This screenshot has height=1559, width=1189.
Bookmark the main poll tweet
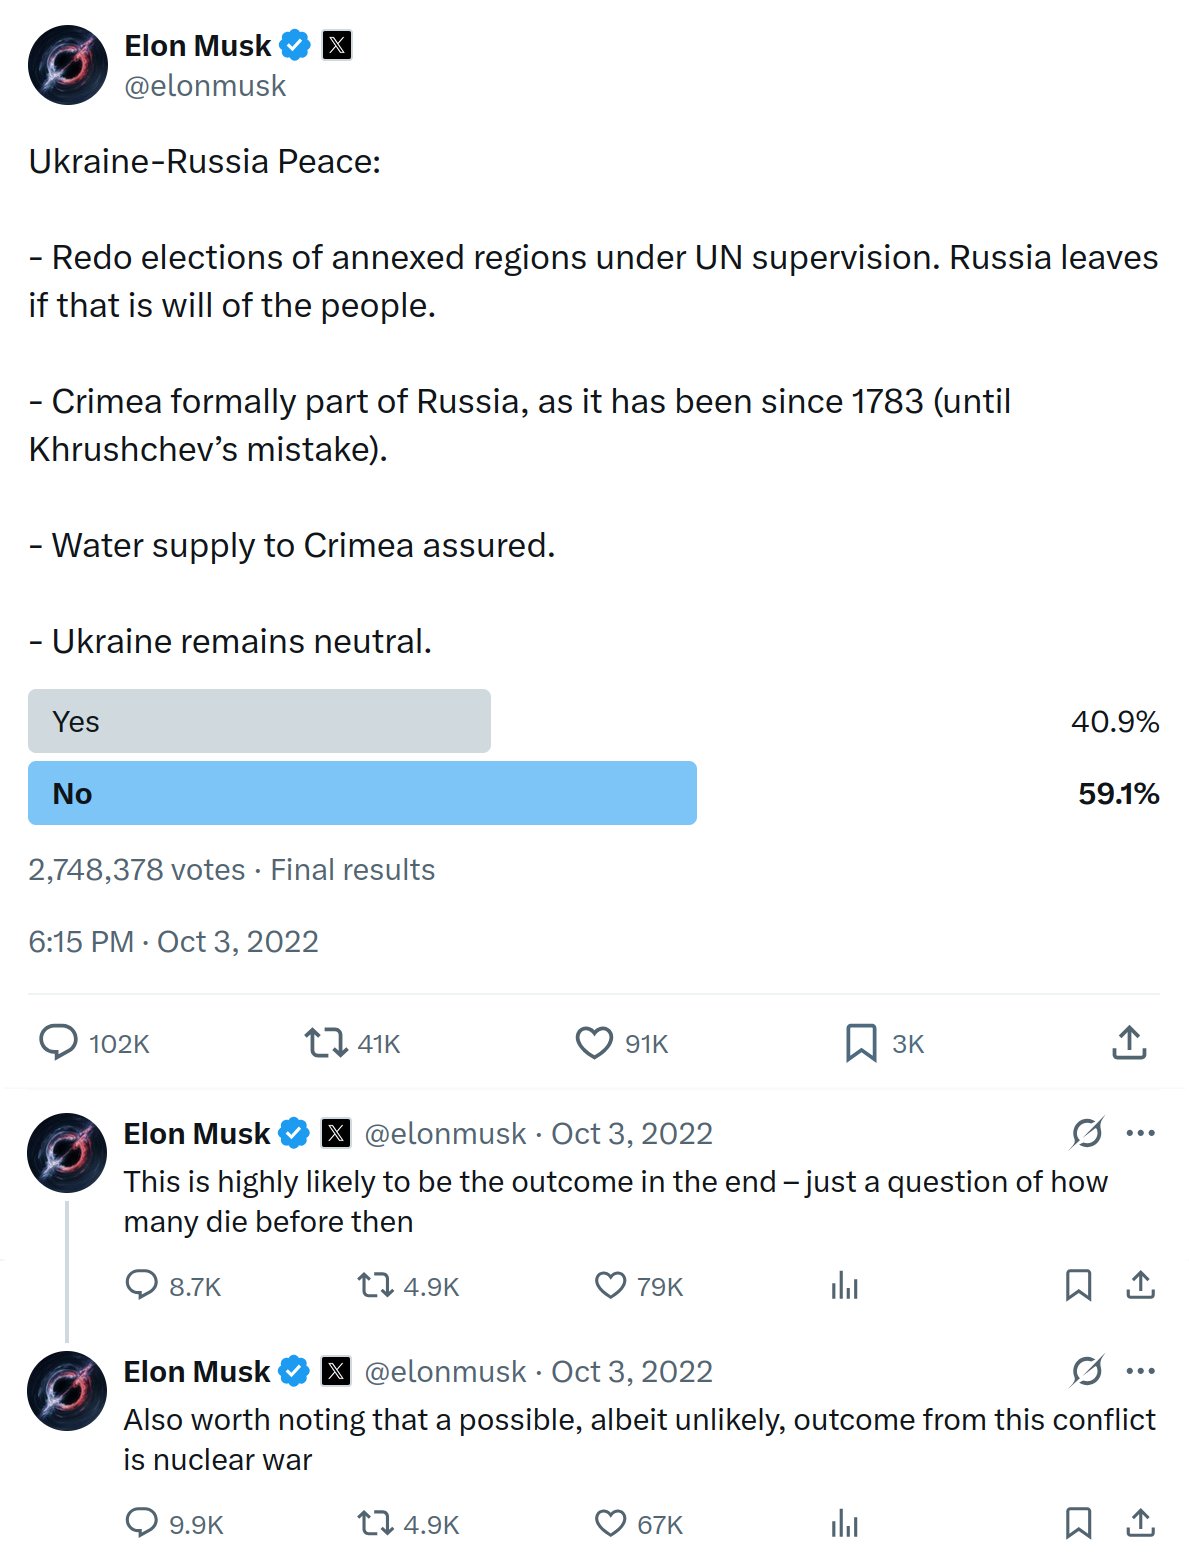(861, 1042)
